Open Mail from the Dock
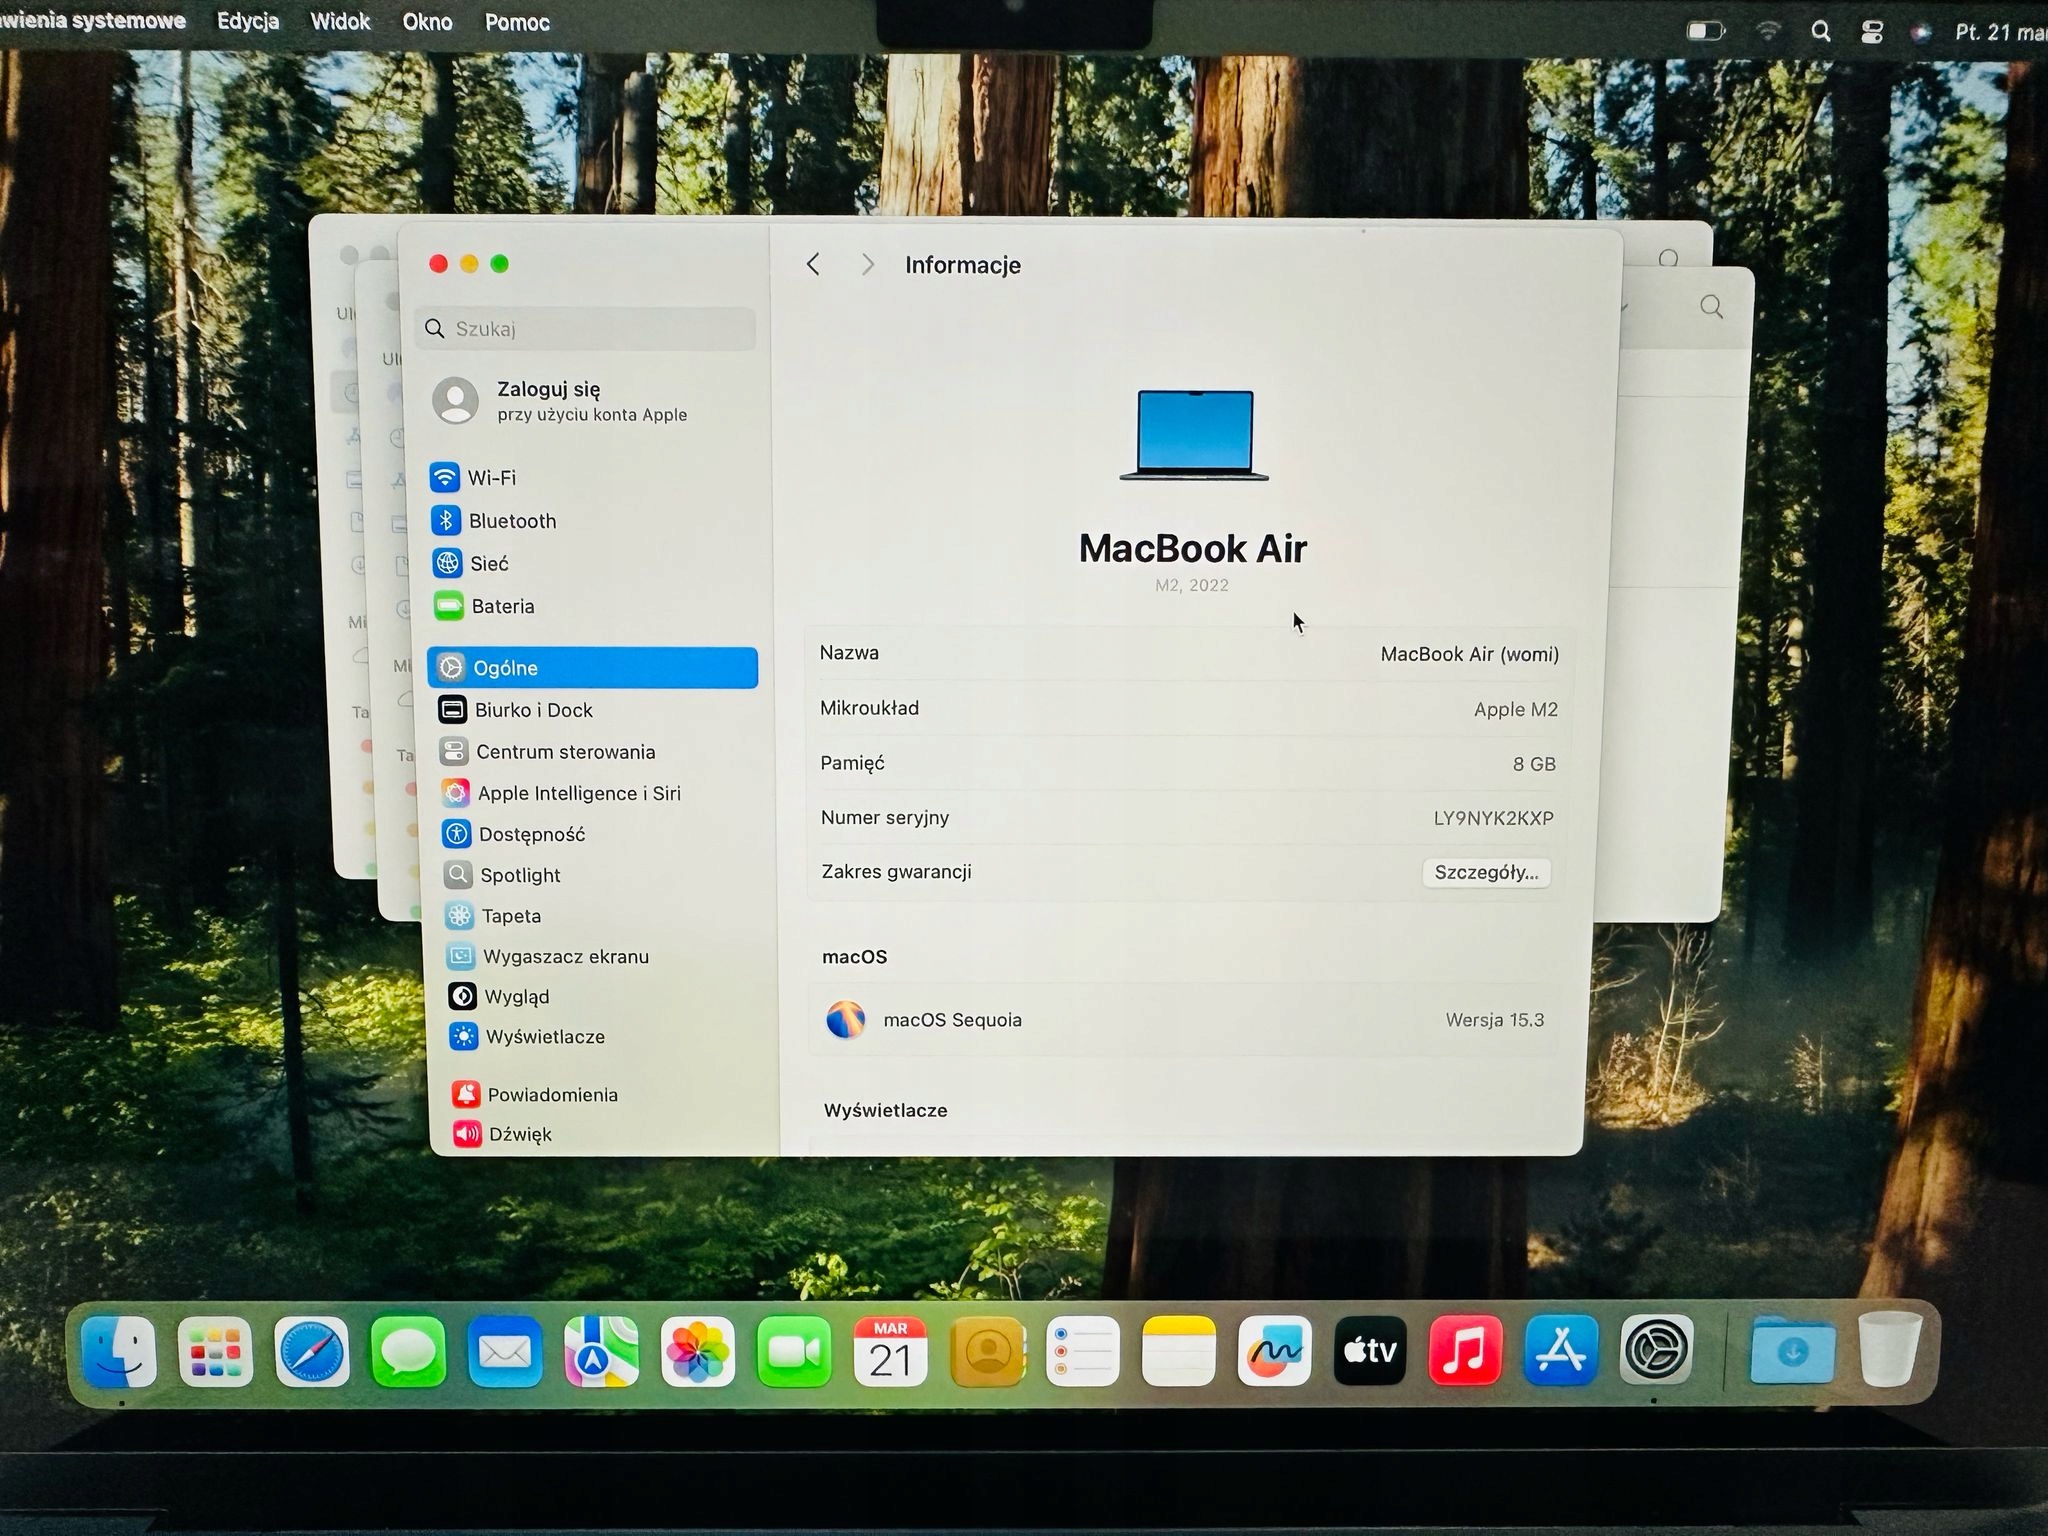 pyautogui.click(x=505, y=1351)
